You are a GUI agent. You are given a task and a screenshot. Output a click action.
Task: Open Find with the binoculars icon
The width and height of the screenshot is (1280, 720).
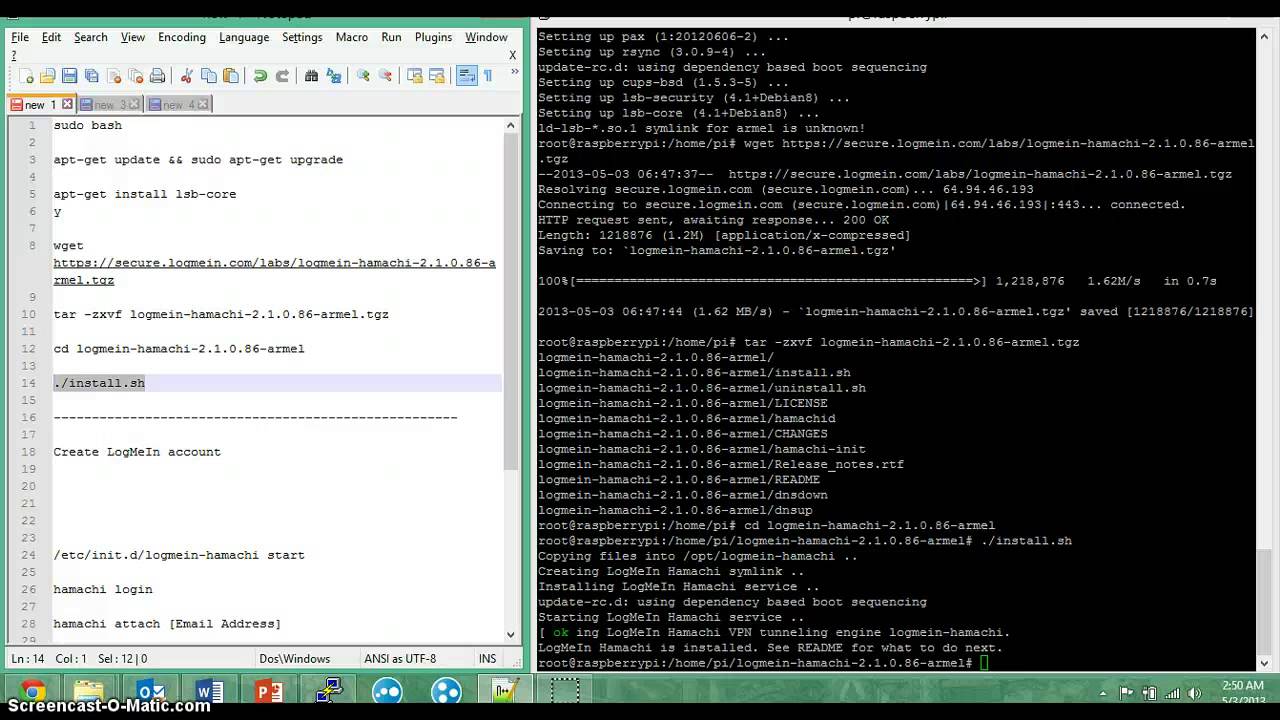pos(311,76)
